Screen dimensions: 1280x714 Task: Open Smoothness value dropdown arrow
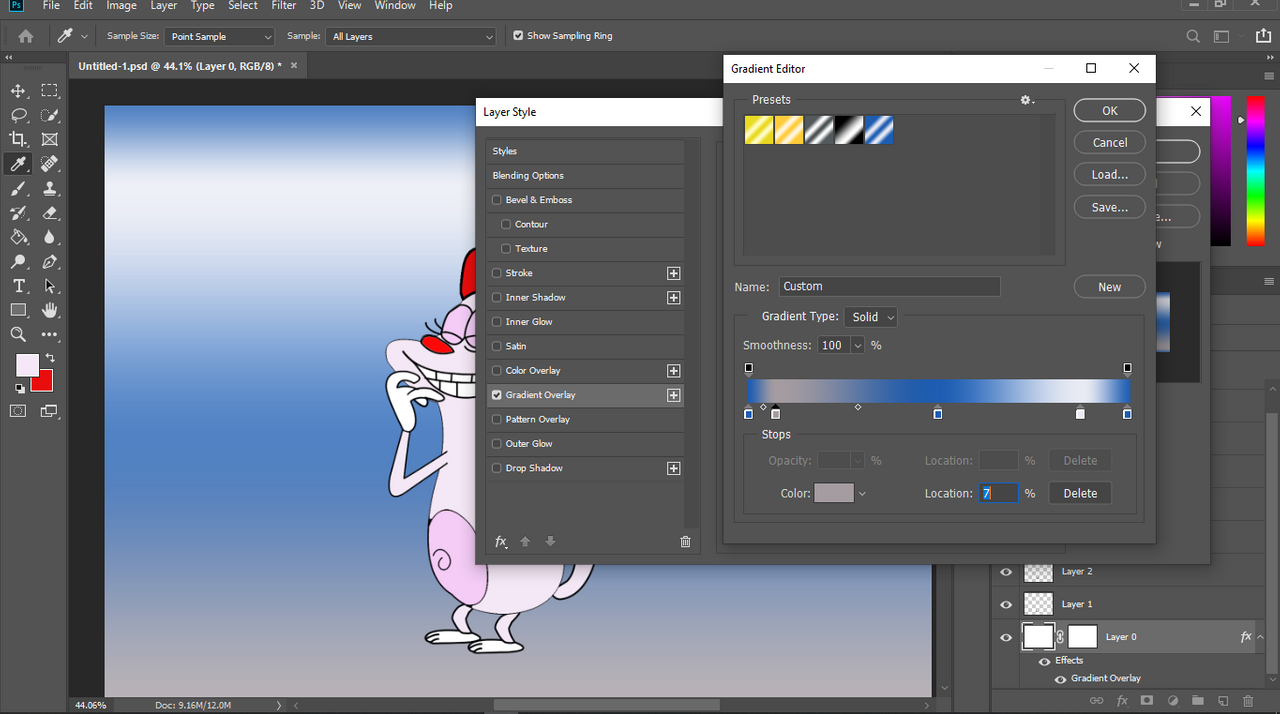point(857,345)
